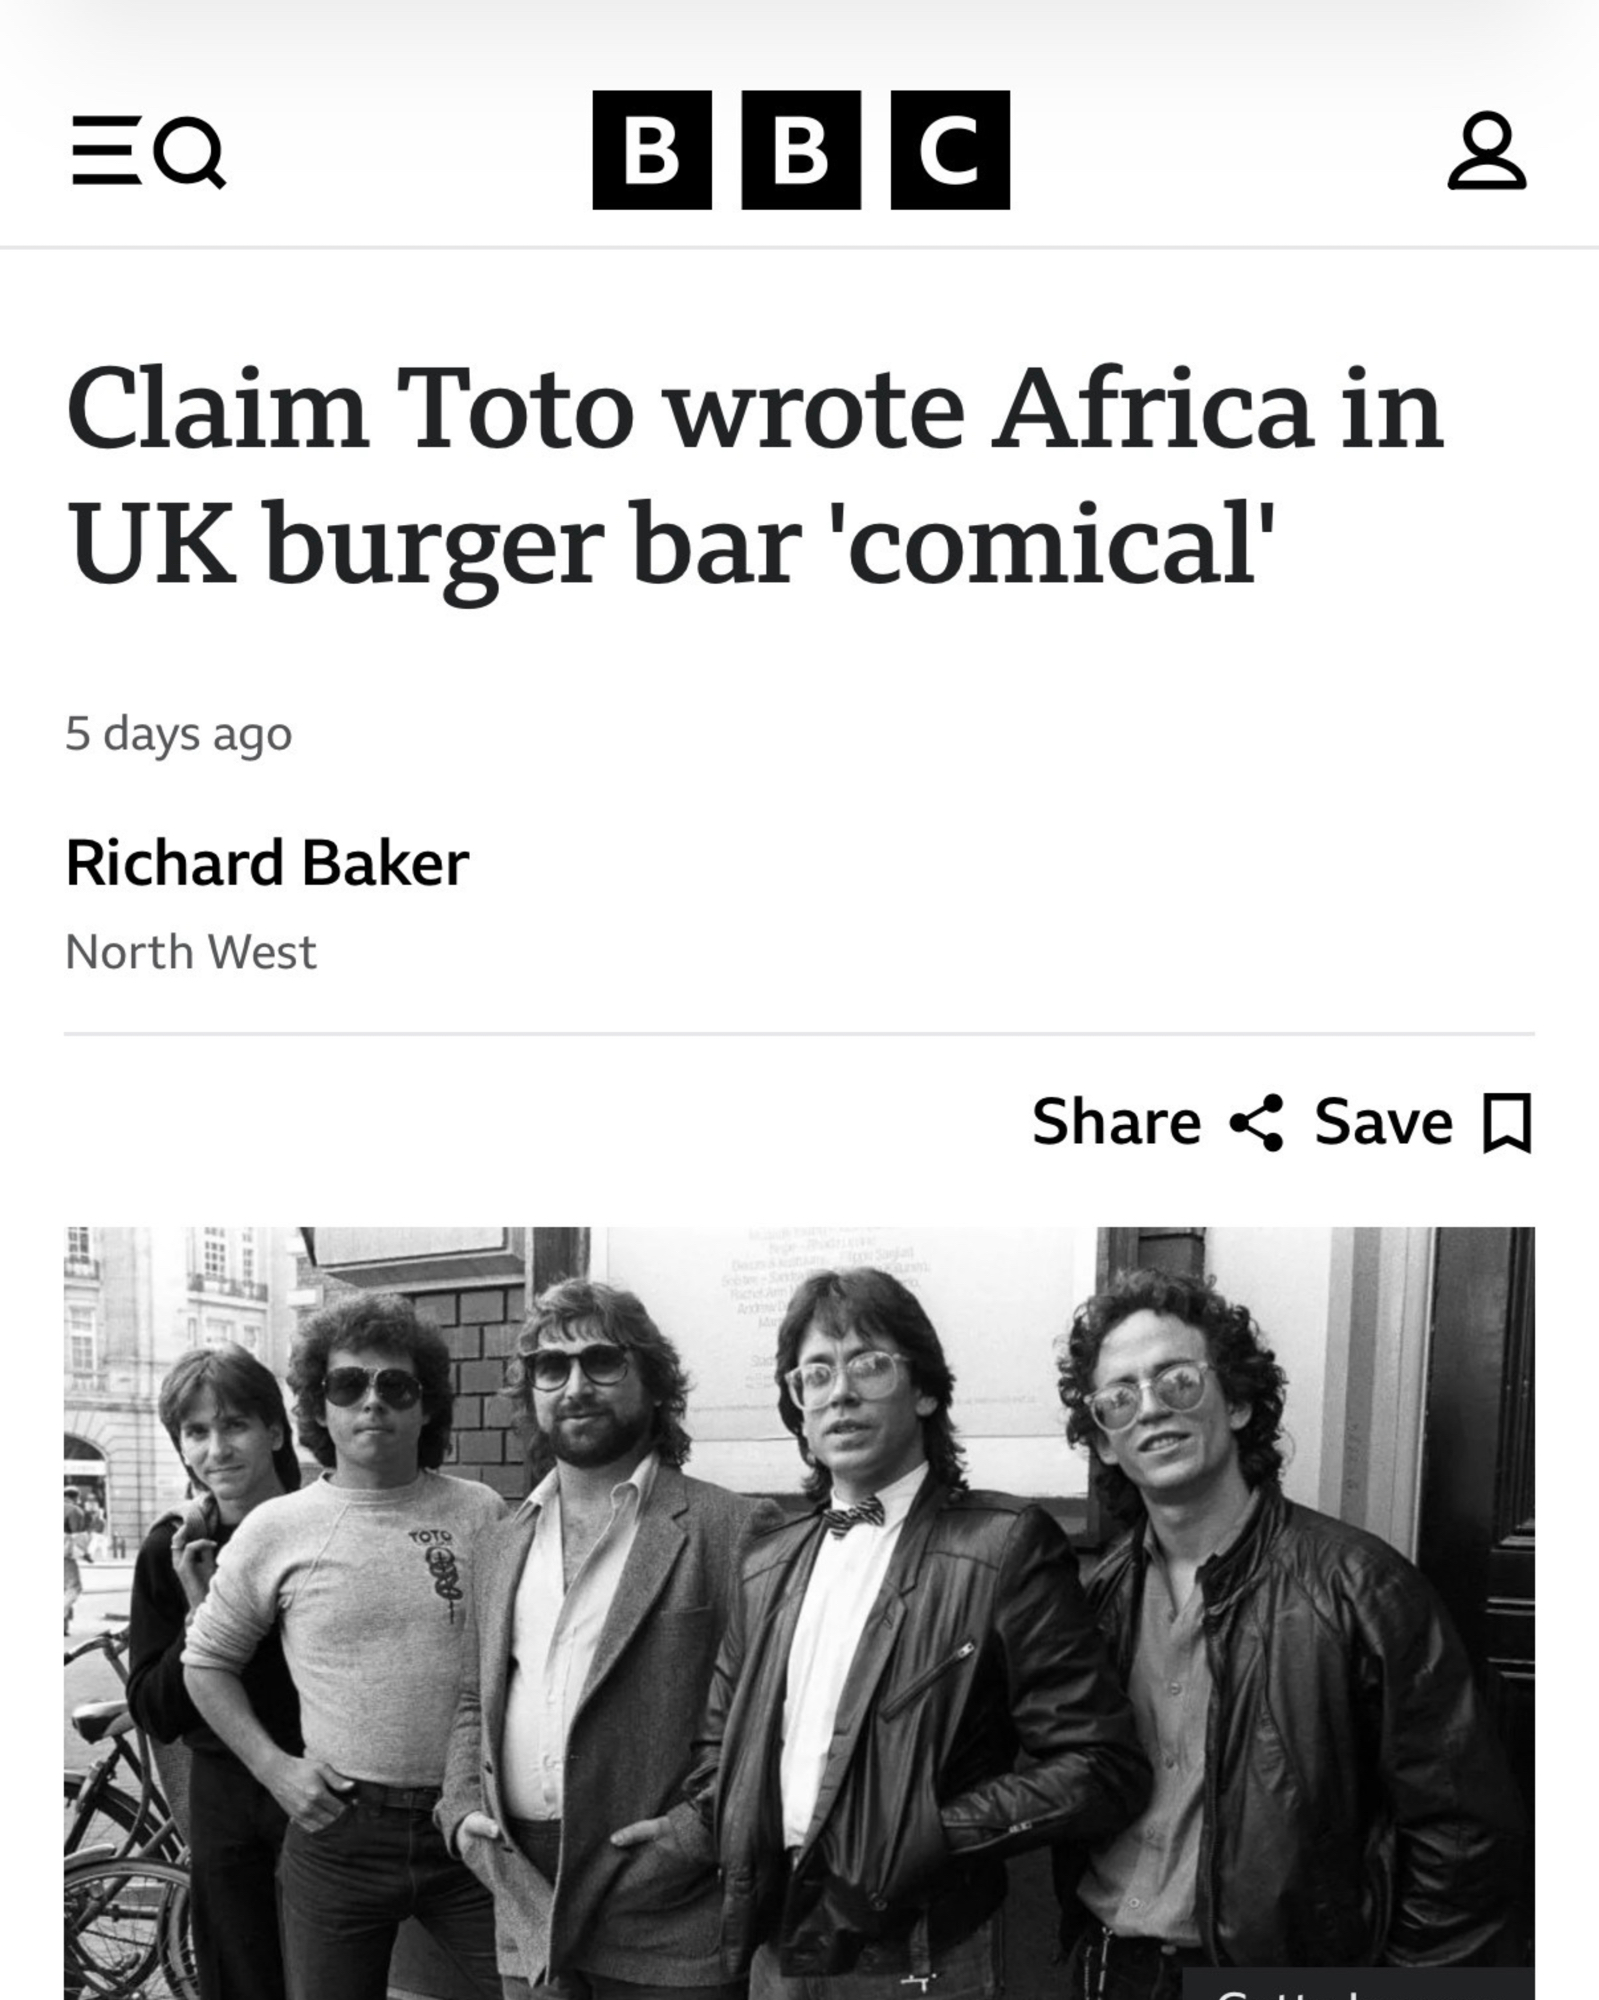Click the first B block of the BBC logo
1599x2000 pixels.
tap(651, 150)
